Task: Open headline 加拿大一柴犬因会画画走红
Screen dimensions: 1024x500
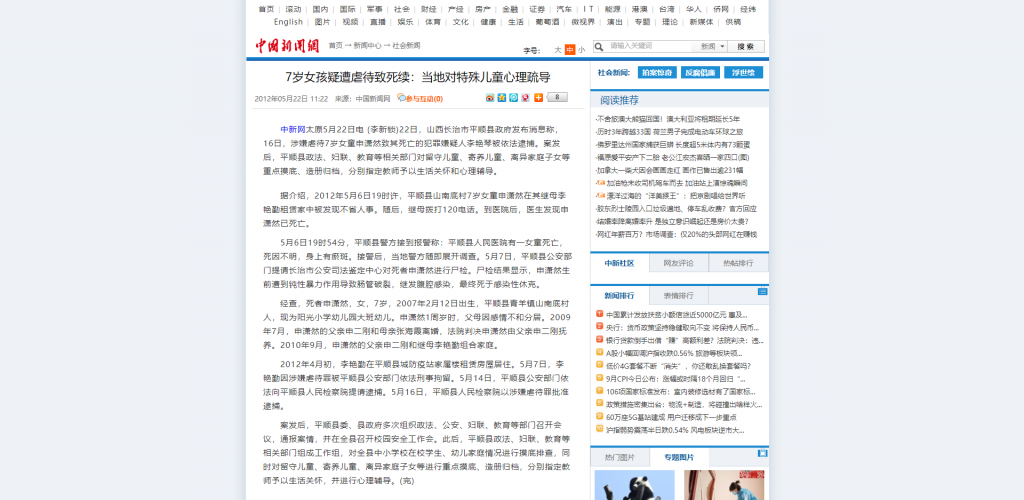Action: pos(669,170)
